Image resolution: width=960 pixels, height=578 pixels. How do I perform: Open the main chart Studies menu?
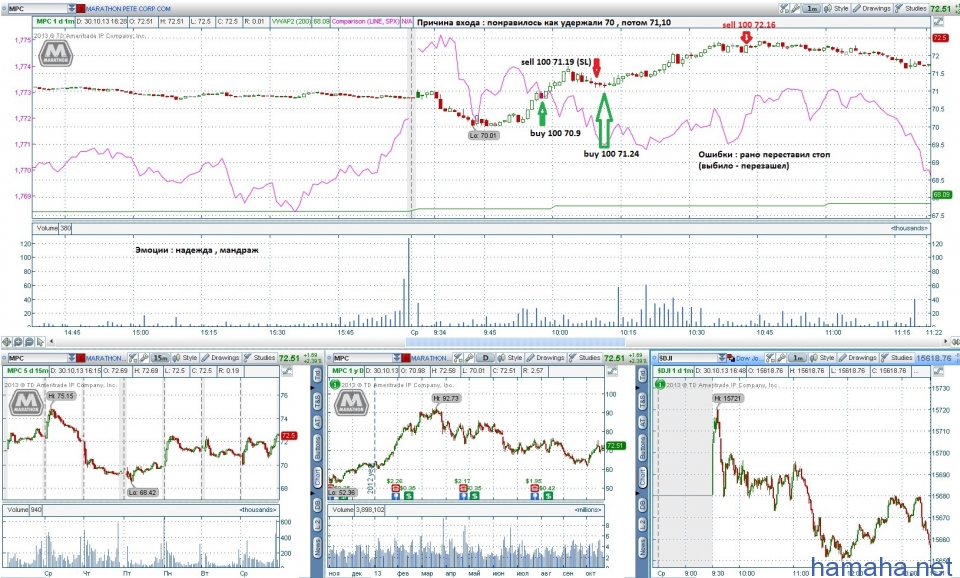click(911, 9)
